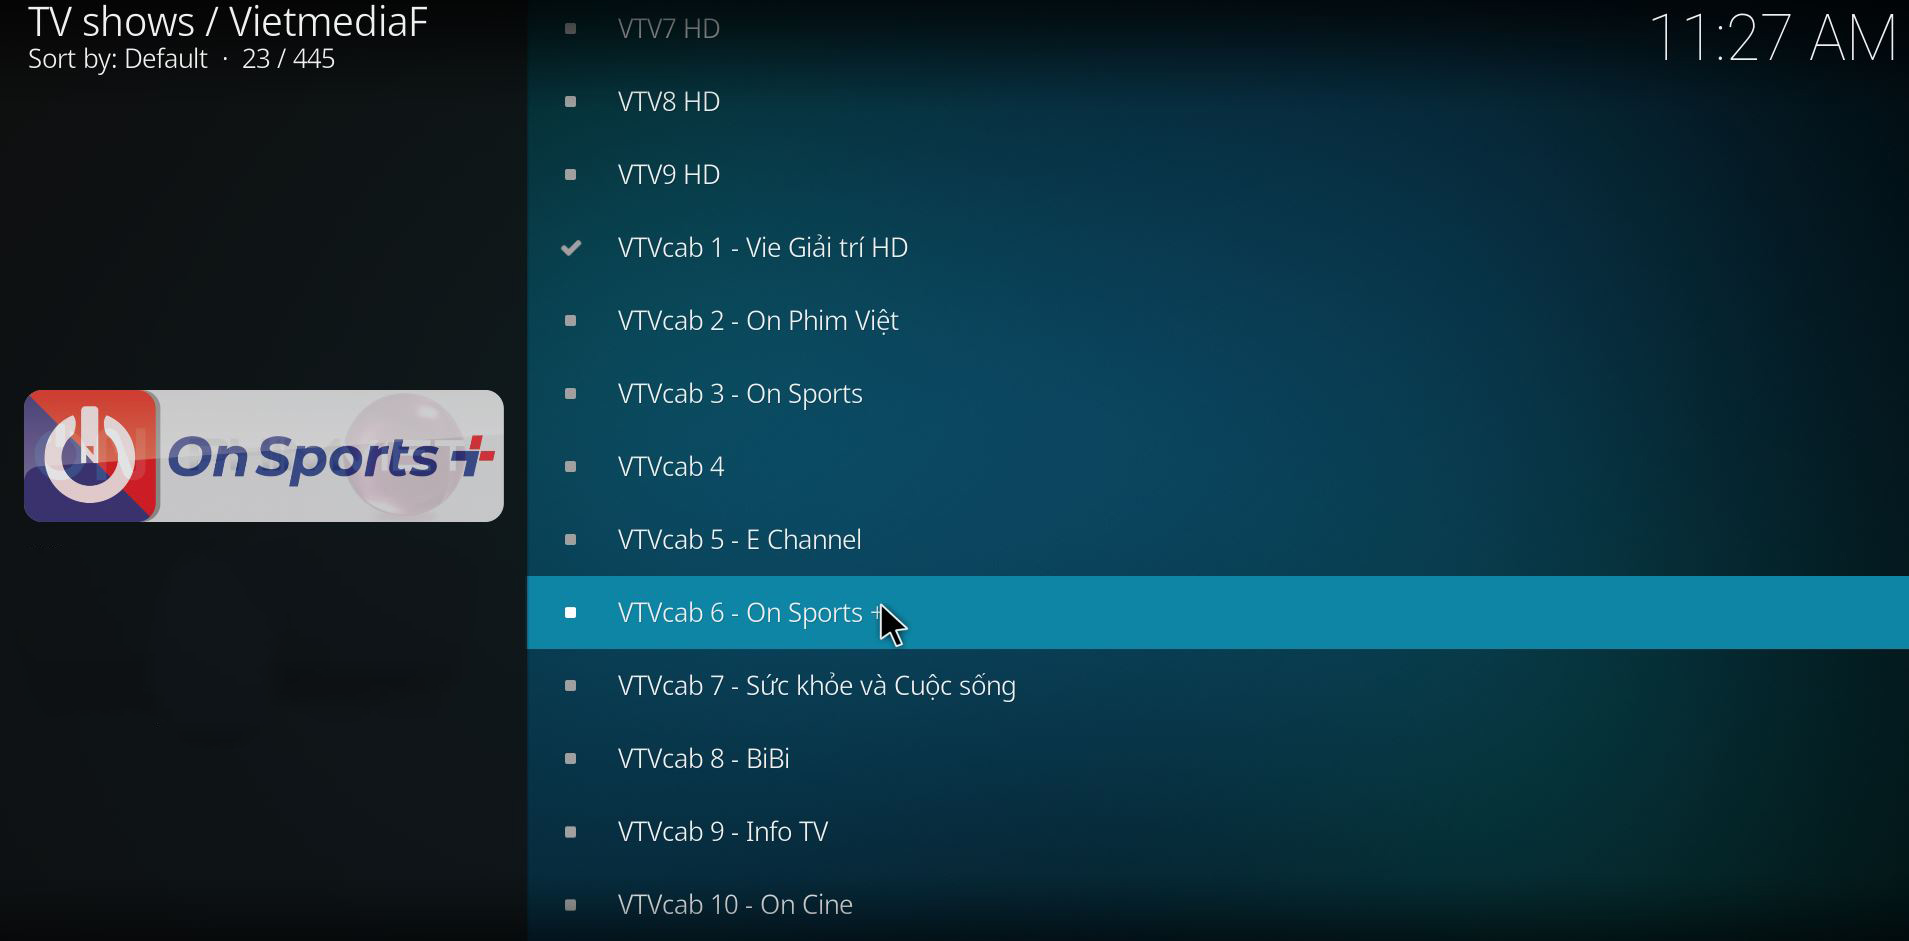Click the watched checkmark beside VTVcab 1

(x=571, y=248)
